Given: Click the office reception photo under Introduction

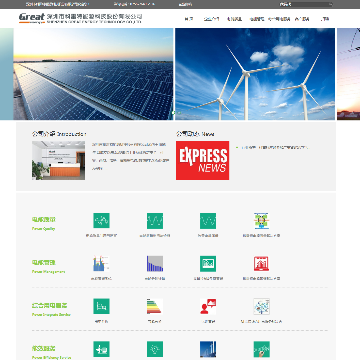Looking at the screenshot, I should click(x=58, y=160).
